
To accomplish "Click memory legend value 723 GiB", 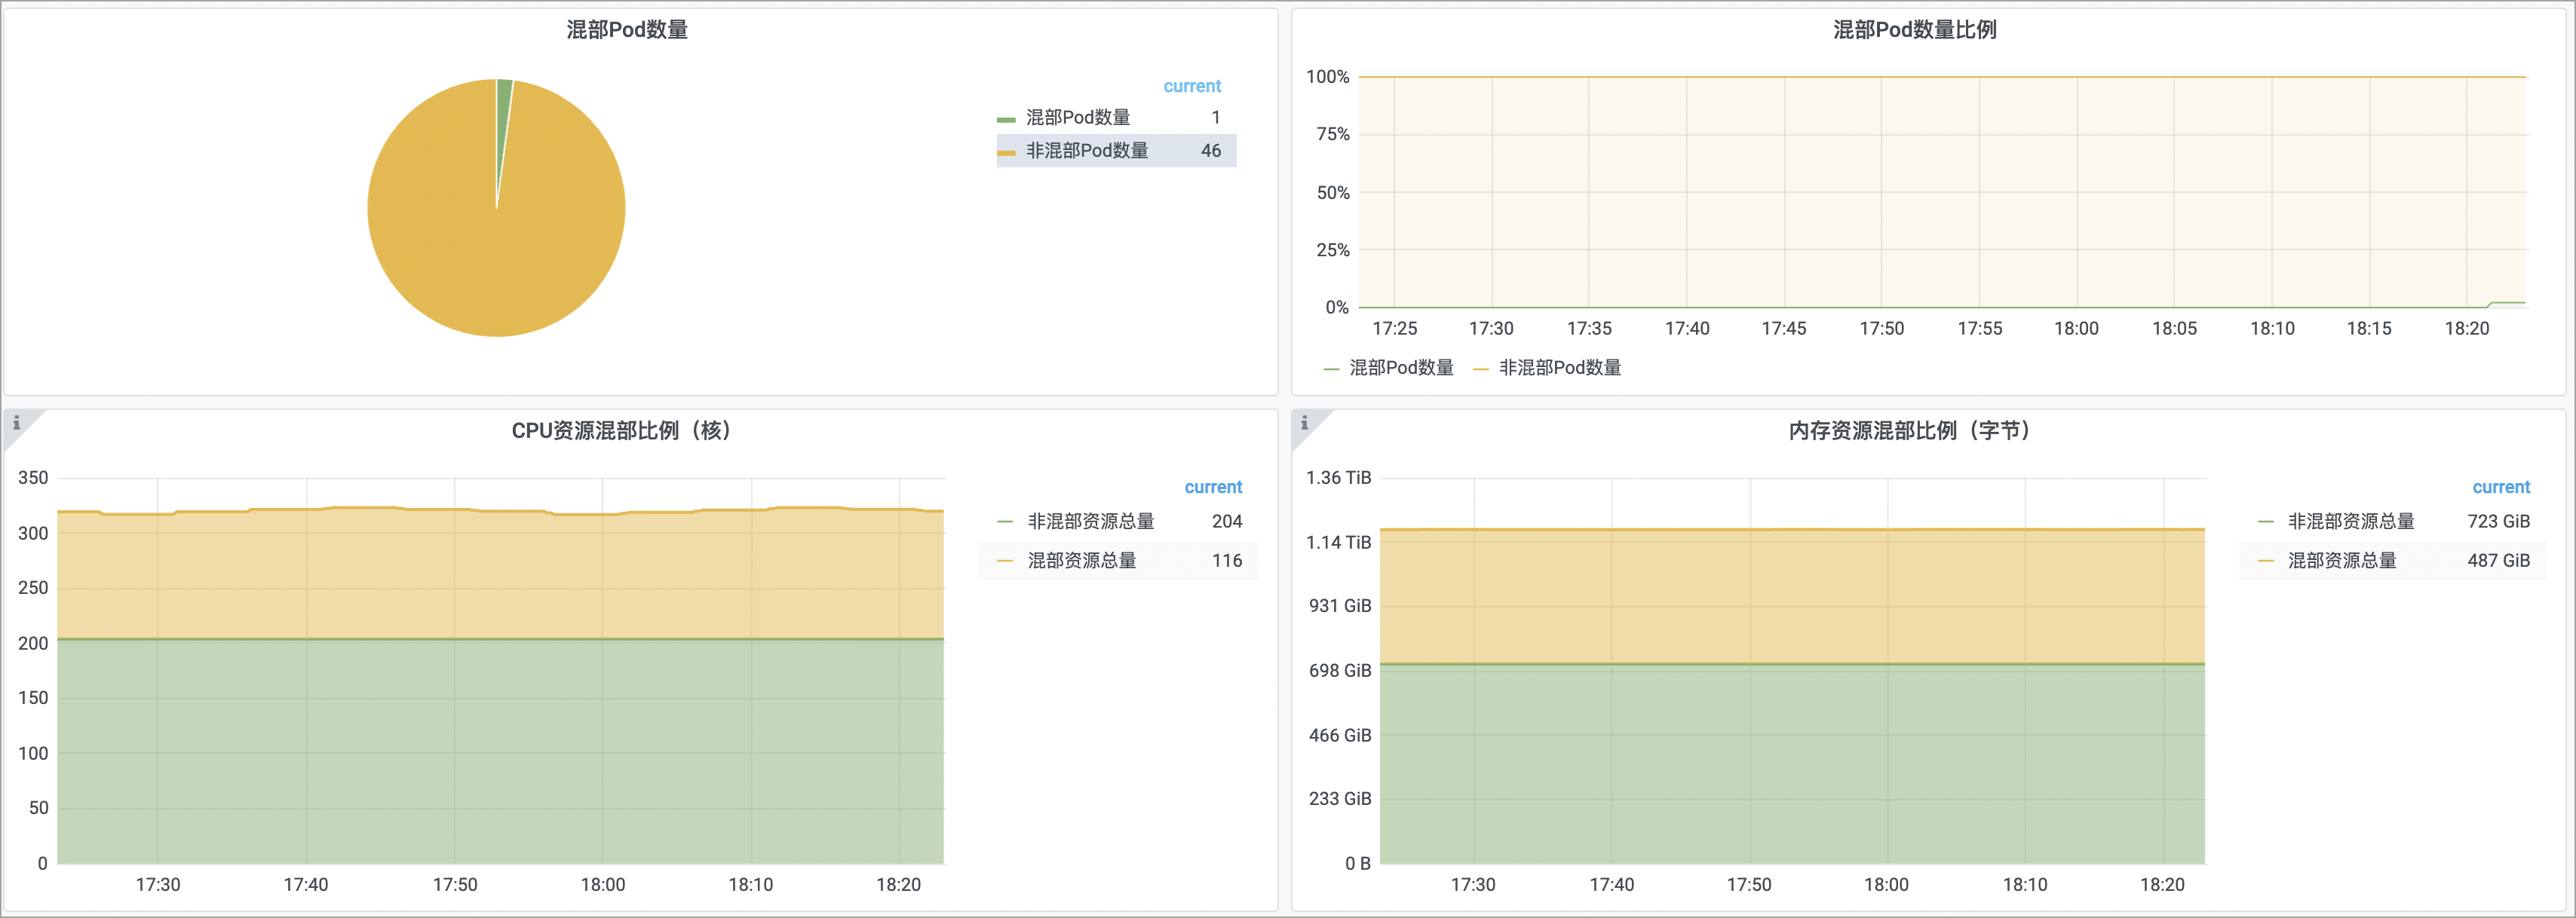I will coord(2498,522).
